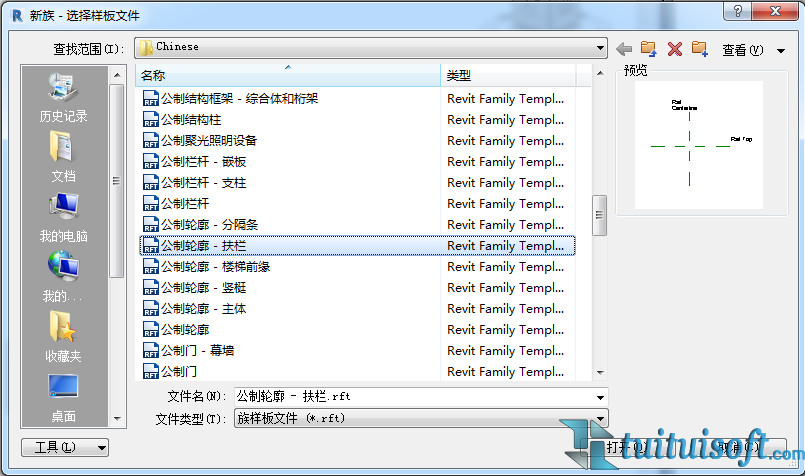Create new folder icon in toolbar

699,49
